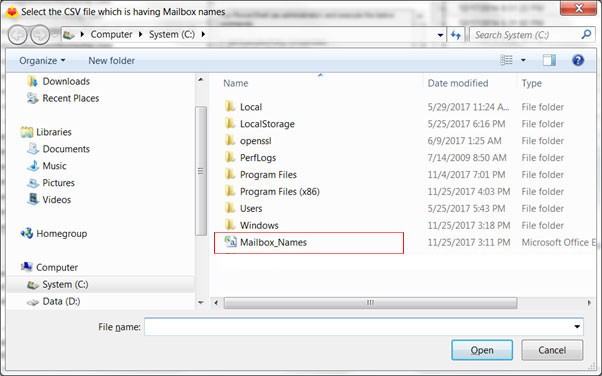Show the preview pane icon

[549, 60]
